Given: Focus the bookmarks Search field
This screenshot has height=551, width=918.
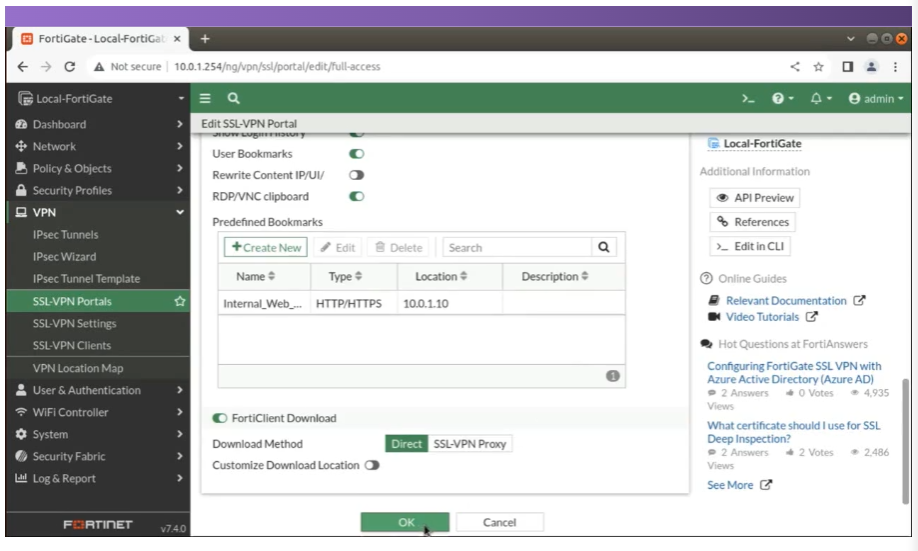Looking at the screenshot, I should [517, 247].
